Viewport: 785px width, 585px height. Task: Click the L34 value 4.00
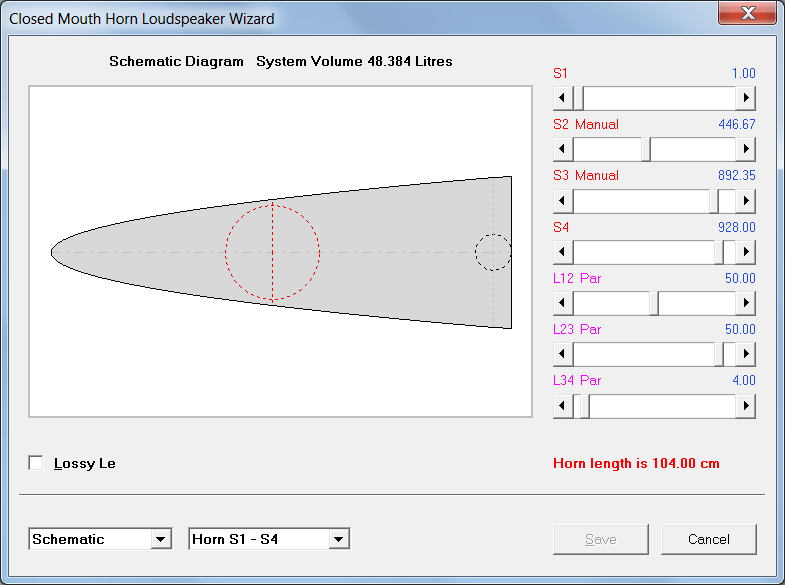point(743,380)
